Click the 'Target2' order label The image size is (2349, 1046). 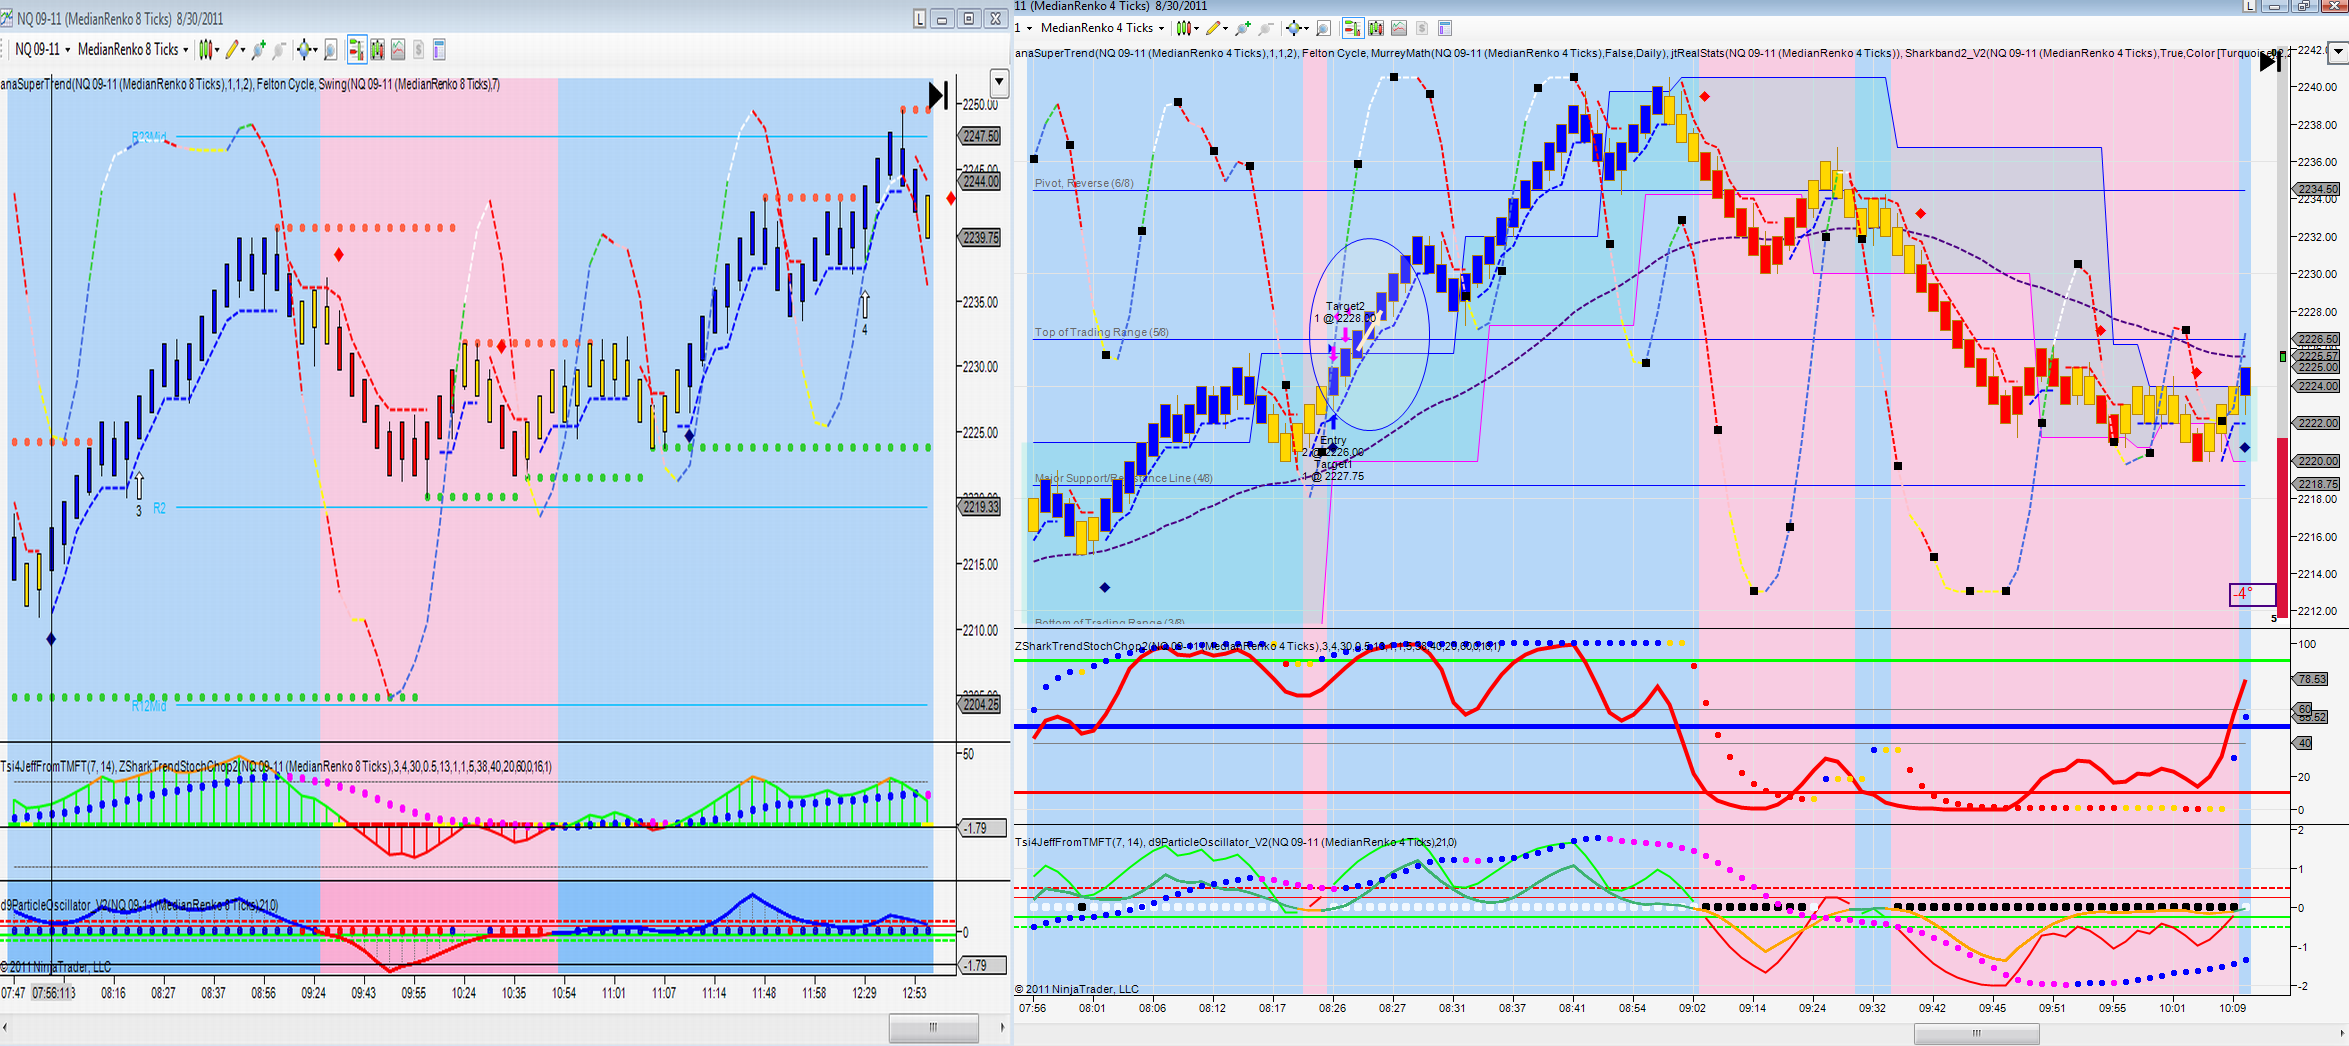coord(1345,306)
